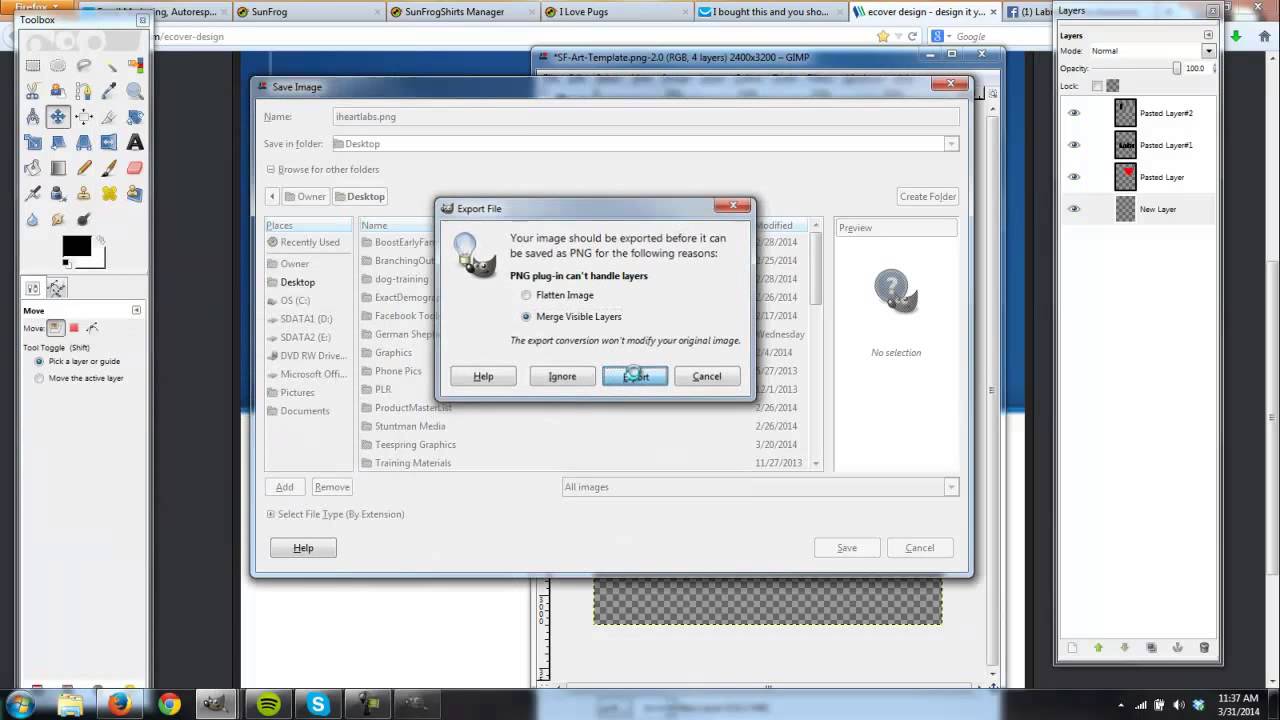
Task: Select the Paintbrush tool
Action: [109, 168]
